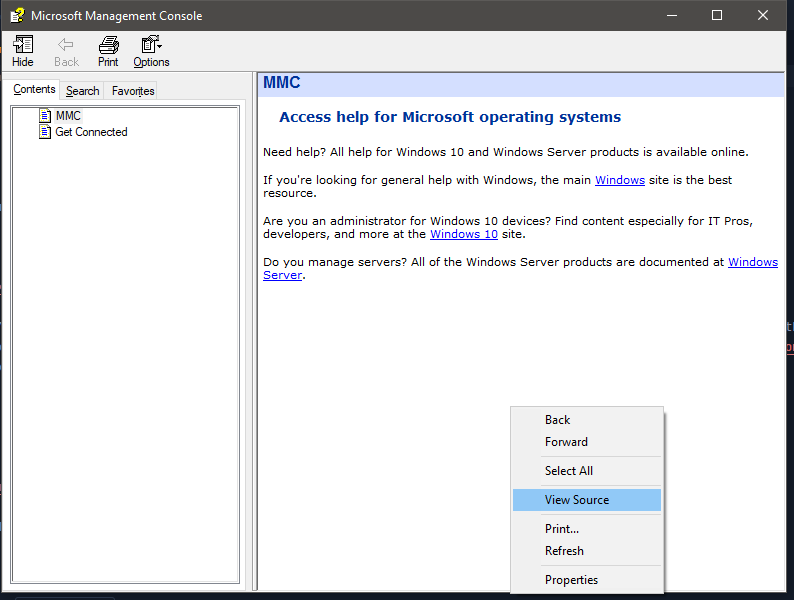
Task: Follow the Windows 10 site link
Action: 464,234
